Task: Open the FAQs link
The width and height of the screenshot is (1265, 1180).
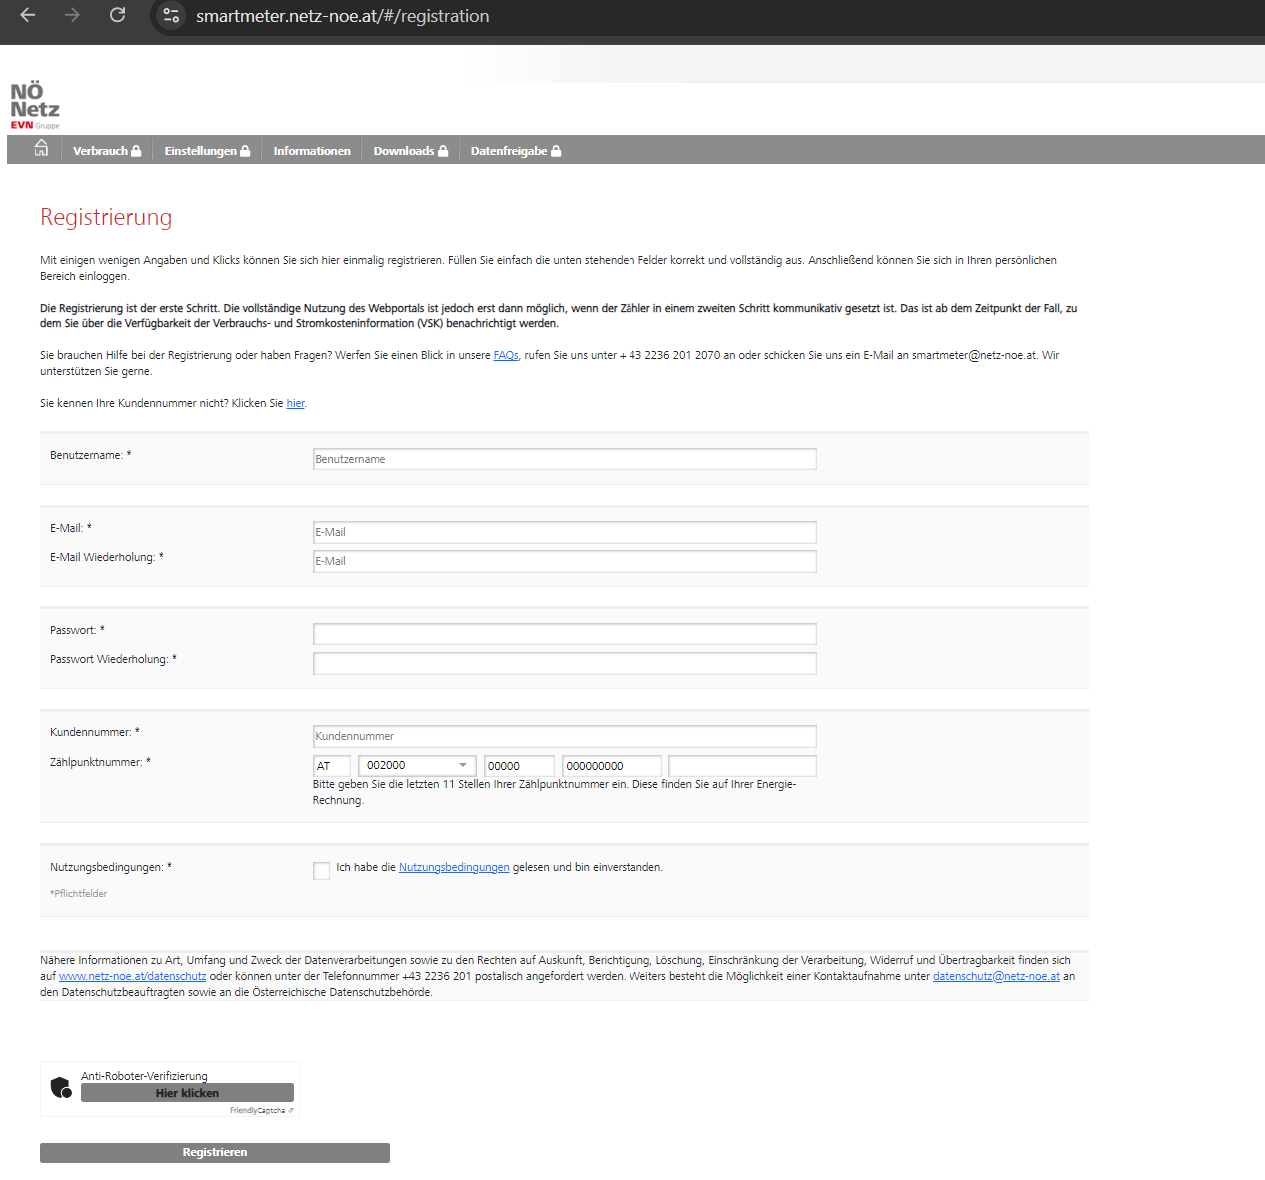Action: click(506, 355)
